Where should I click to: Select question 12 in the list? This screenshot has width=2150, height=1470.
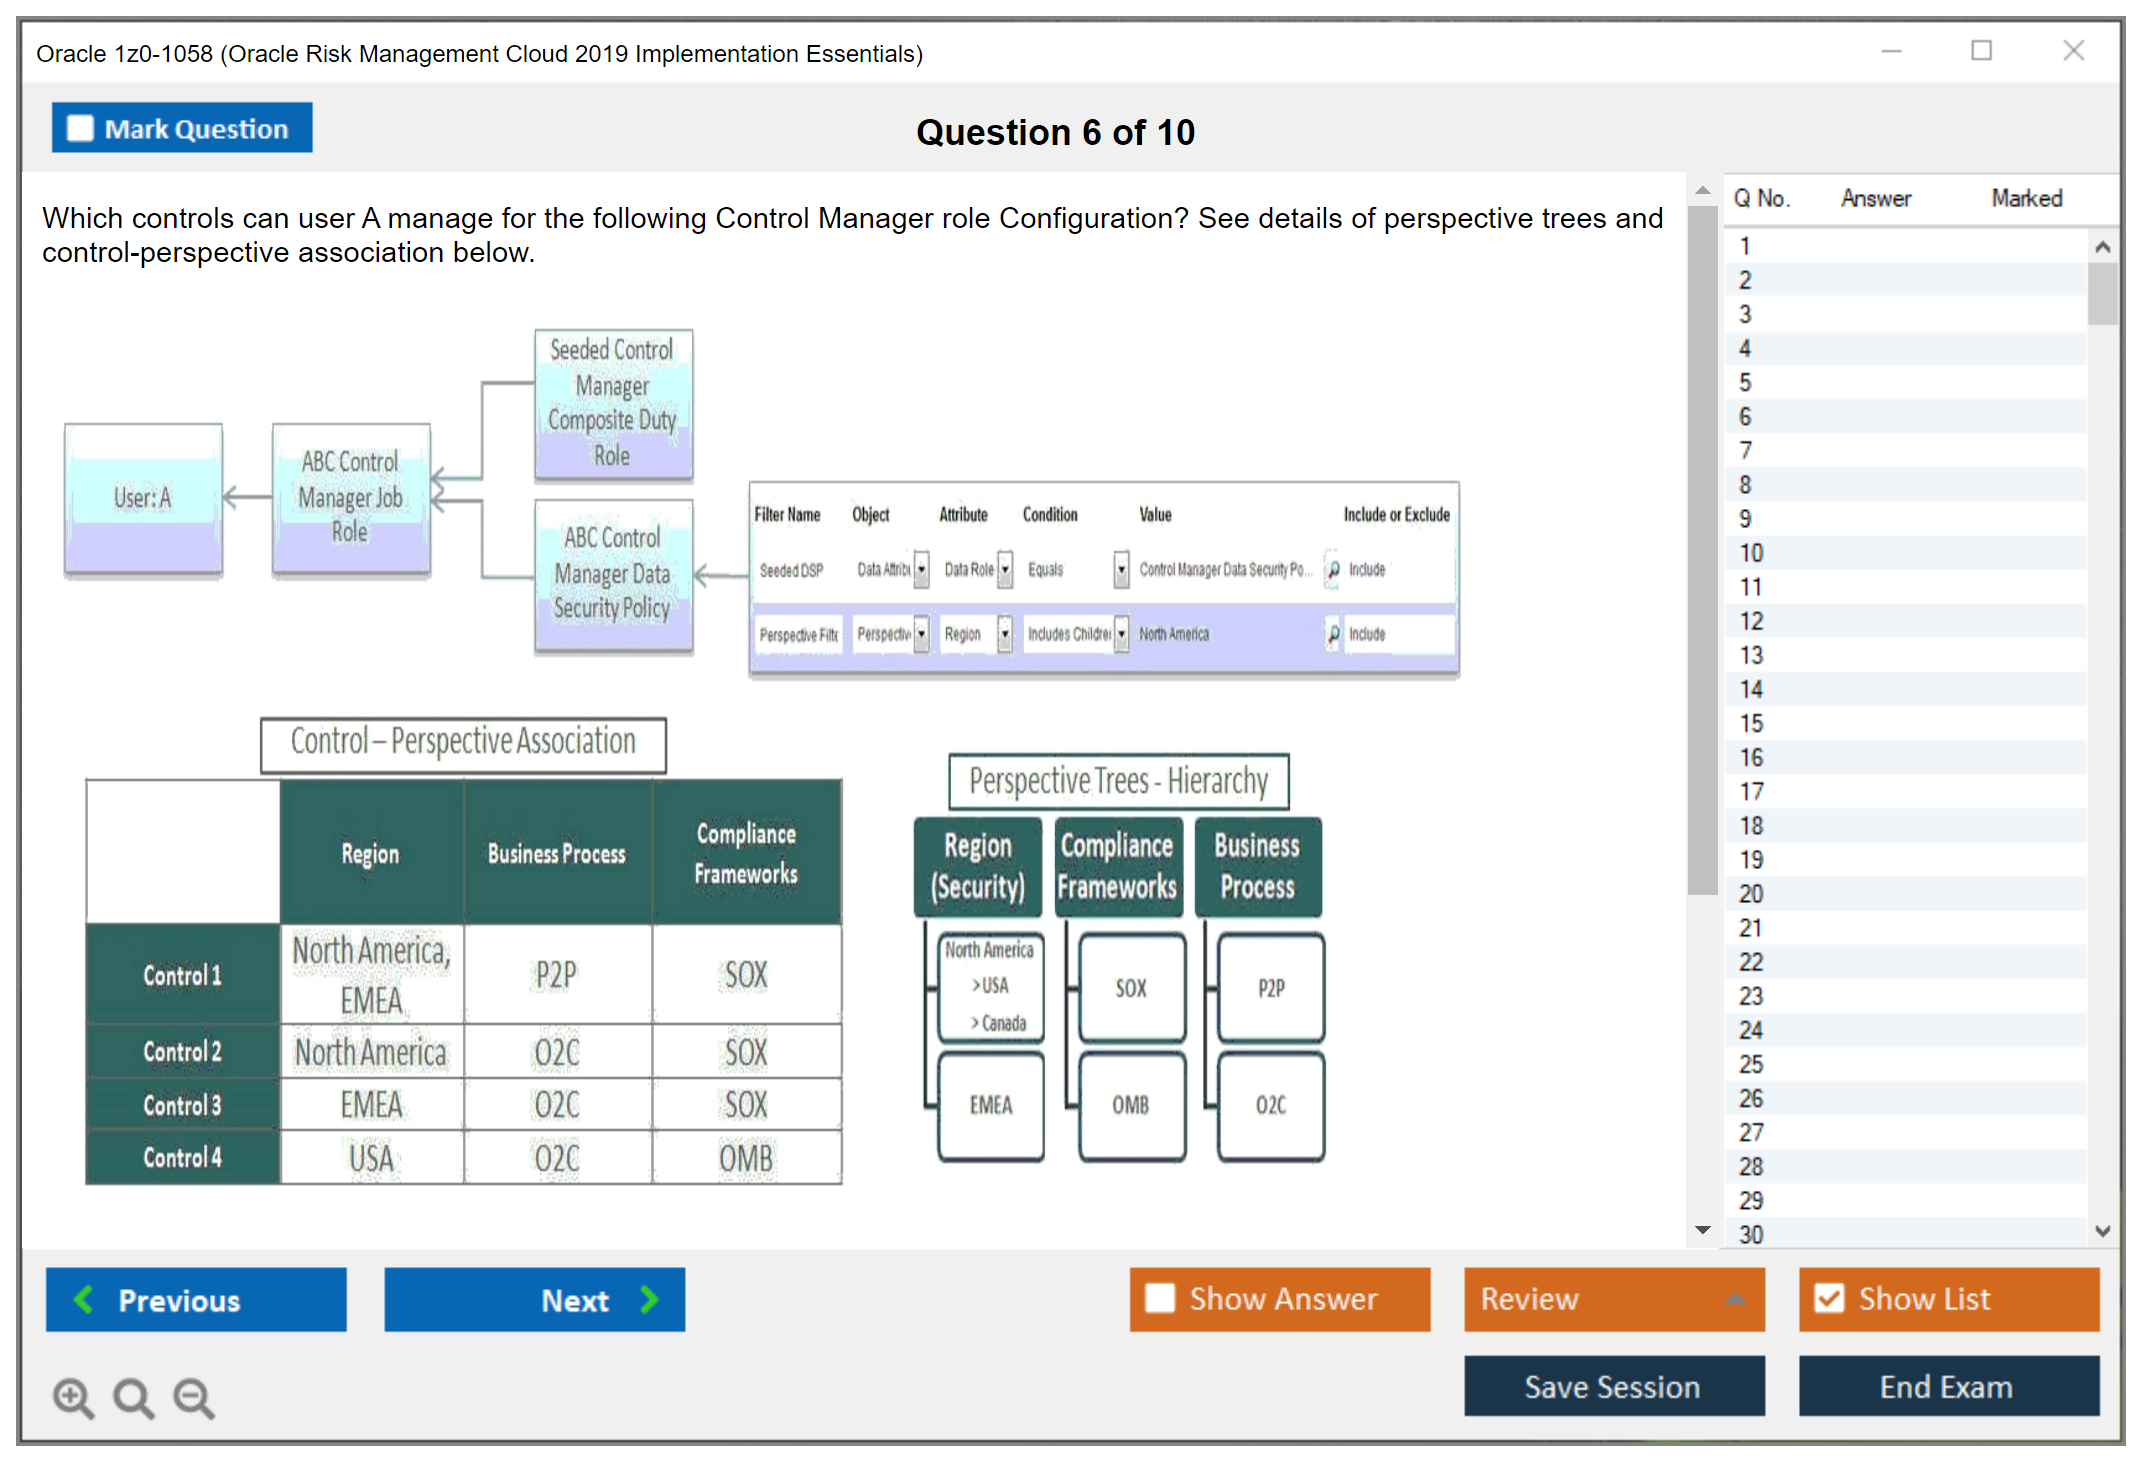coord(1751,621)
